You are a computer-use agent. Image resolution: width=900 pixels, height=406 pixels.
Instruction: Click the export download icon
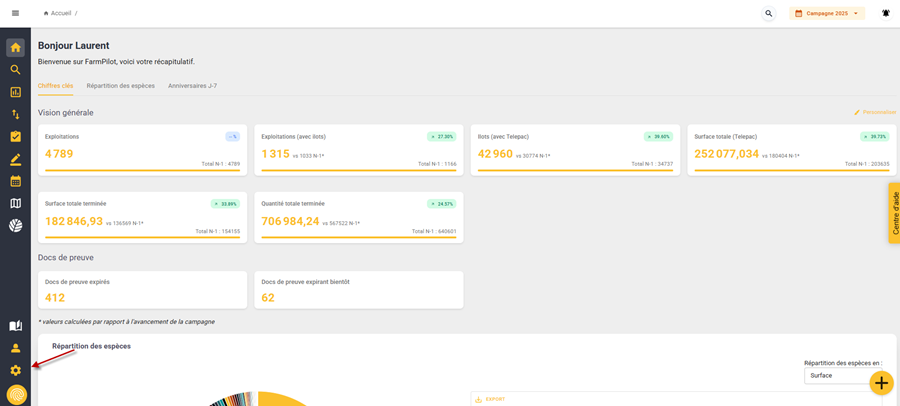coord(478,399)
